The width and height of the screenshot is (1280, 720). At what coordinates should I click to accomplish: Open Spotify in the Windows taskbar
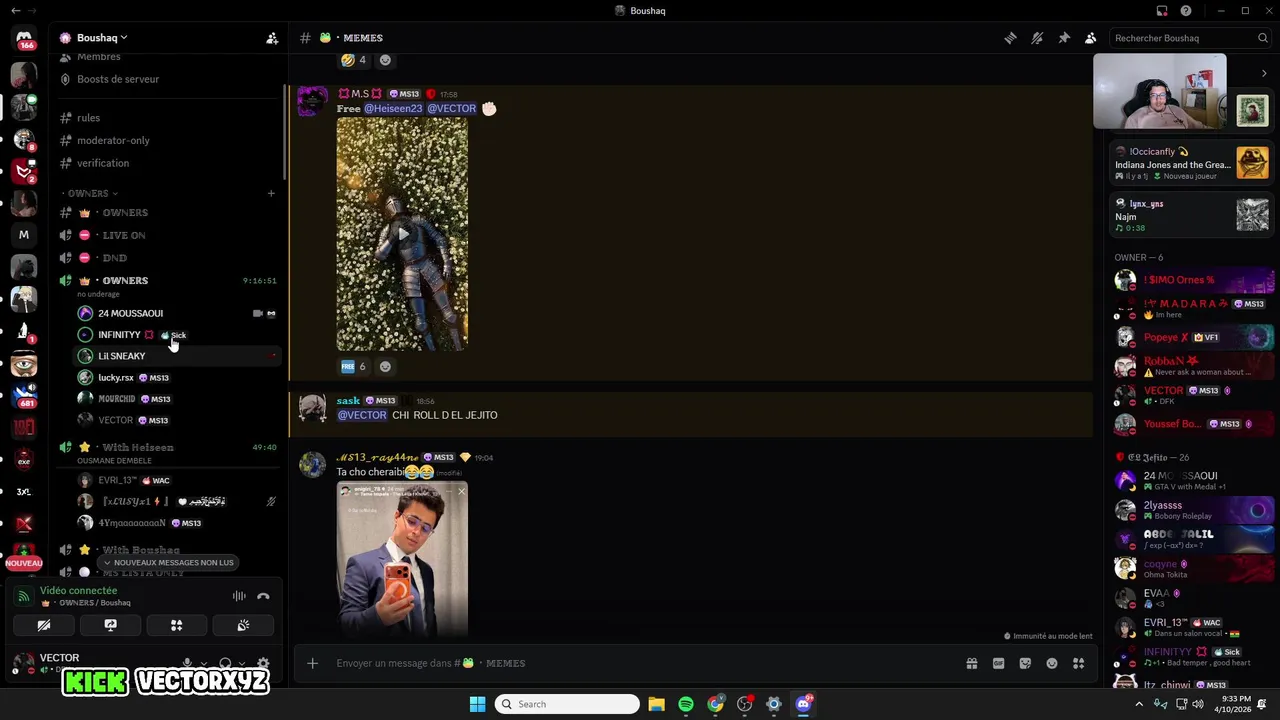[x=686, y=704]
